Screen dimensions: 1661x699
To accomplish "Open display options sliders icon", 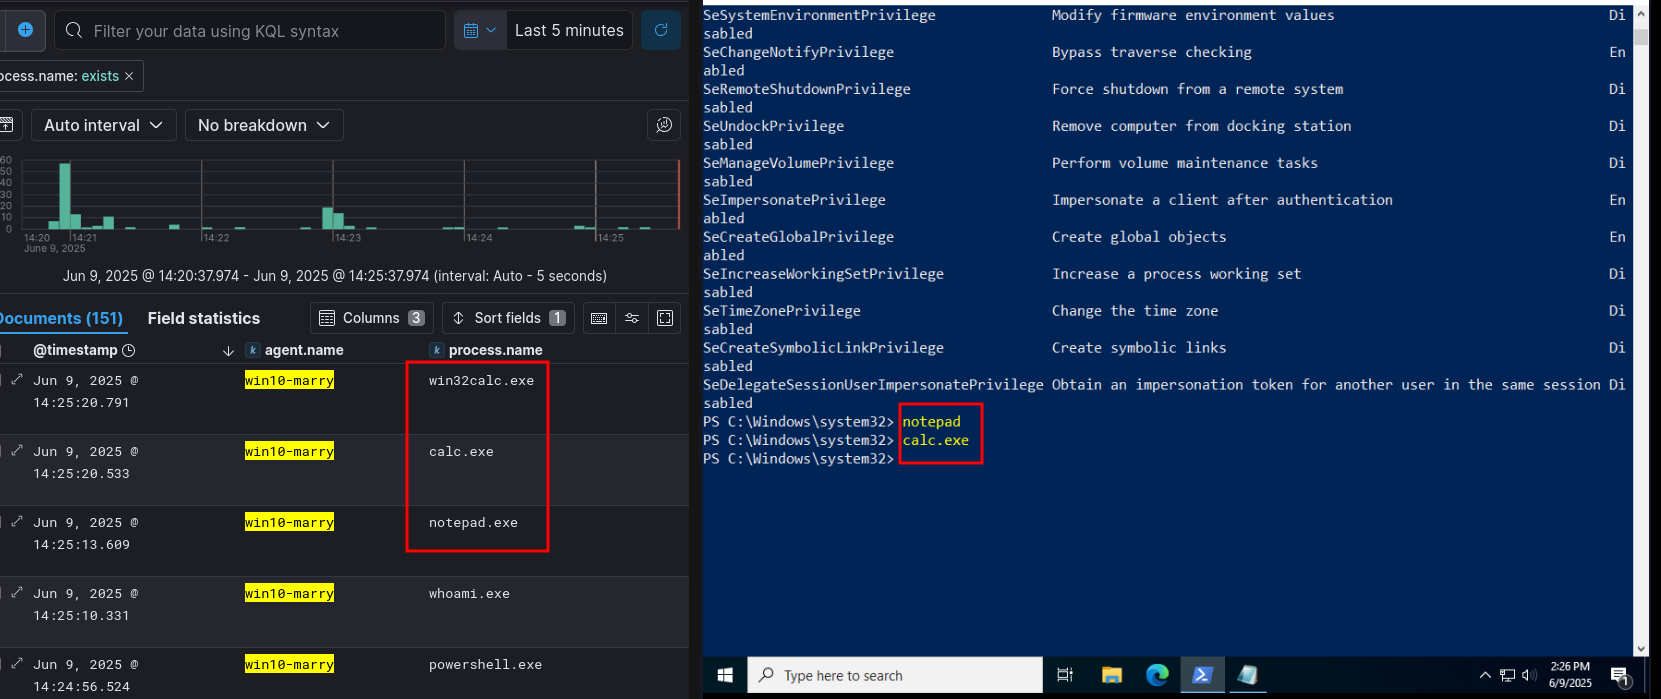I will pyautogui.click(x=632, y=318).
